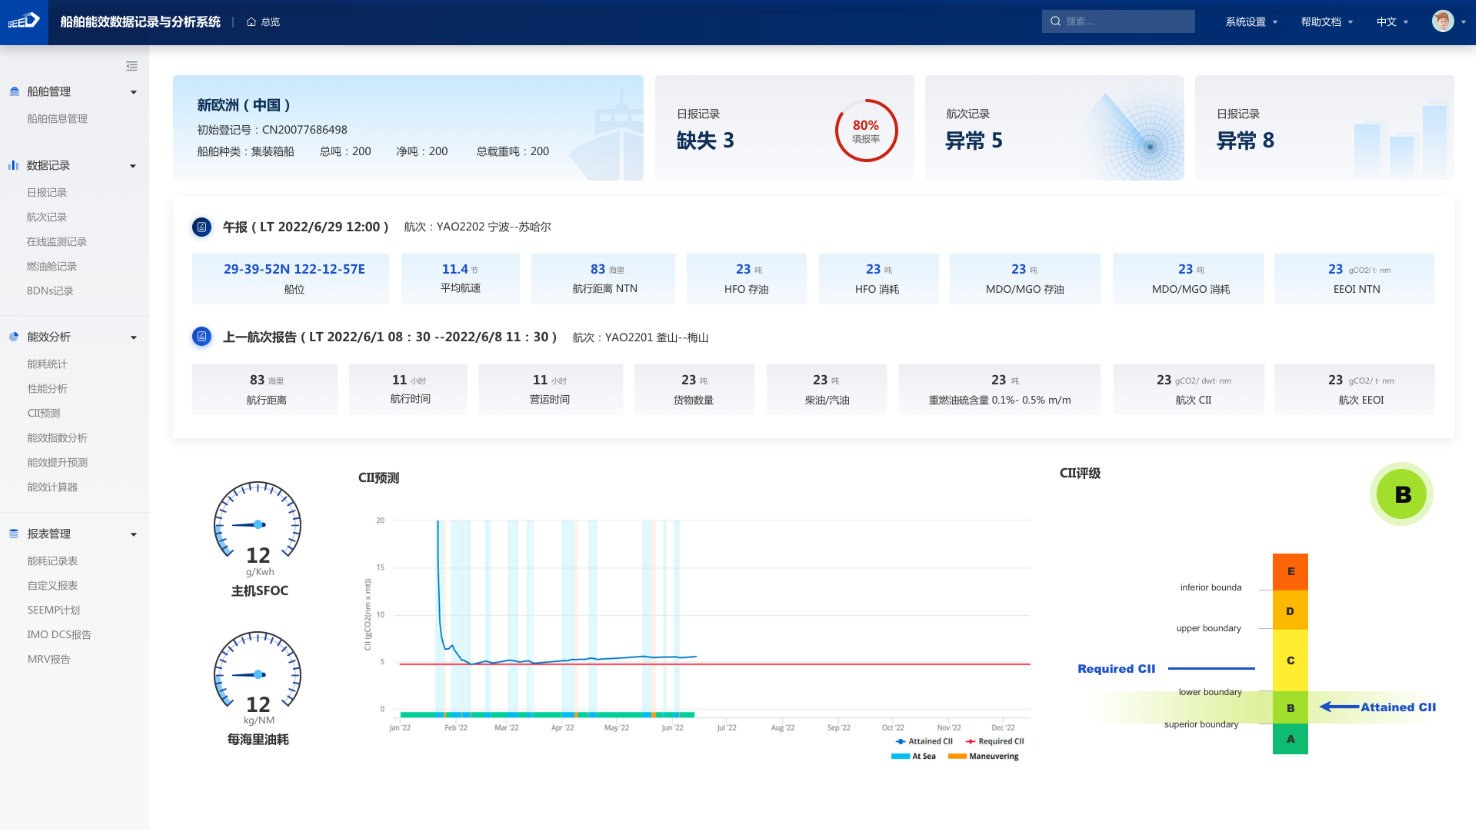
Task: Click the 航次记录 异常 5 card
Action: click(x=1054, y=128)
